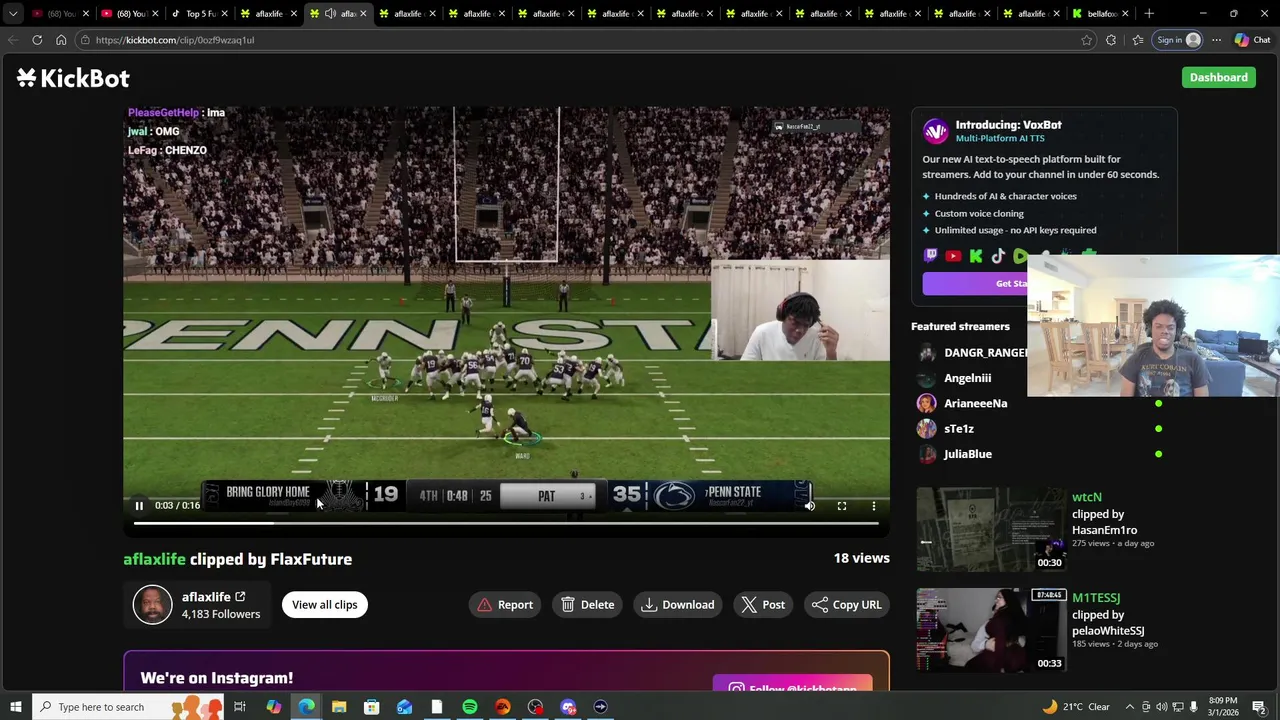The width and height of the screenshot is (1280, 720).
Task: Open the browser settings ellipsis menu
Action: pyautogui.click(x=1216, y=40)
